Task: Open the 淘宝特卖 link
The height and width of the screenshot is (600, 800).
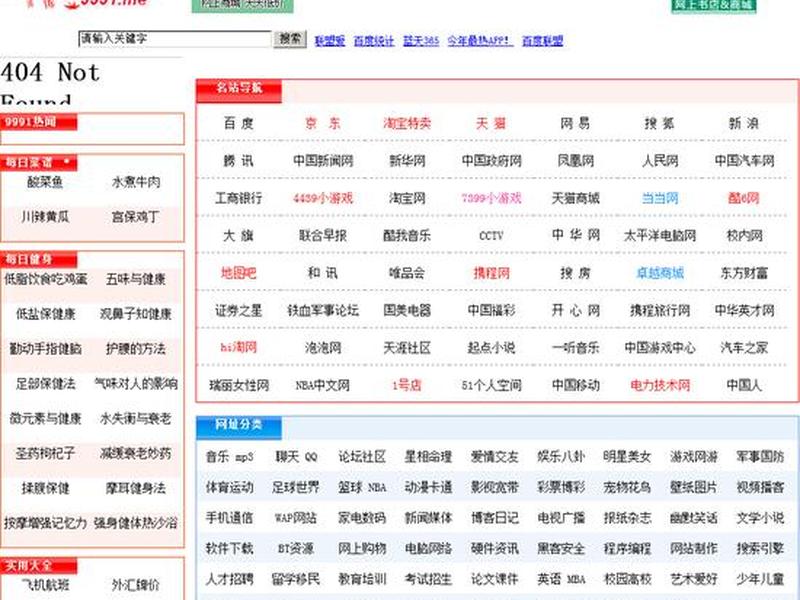Action: pos(407,123)
